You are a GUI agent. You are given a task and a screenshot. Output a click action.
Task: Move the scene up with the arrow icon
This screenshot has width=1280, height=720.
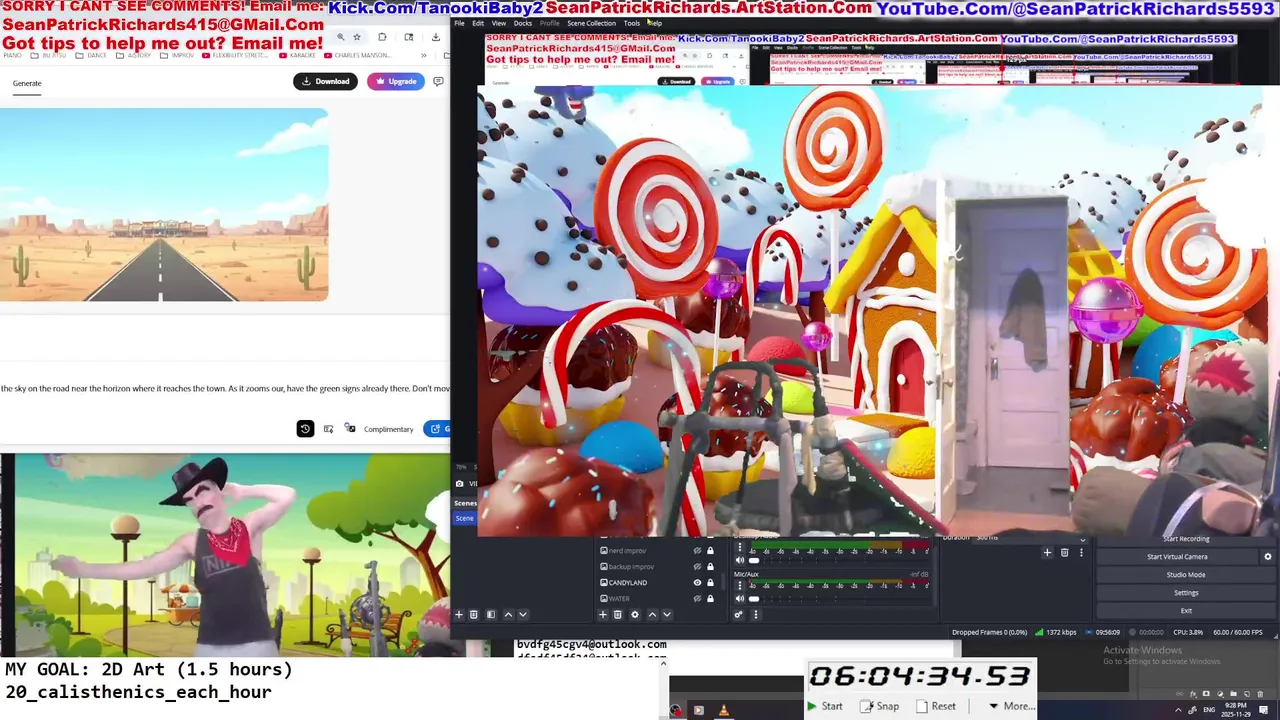pyautogui.click(x=508, y=615)
